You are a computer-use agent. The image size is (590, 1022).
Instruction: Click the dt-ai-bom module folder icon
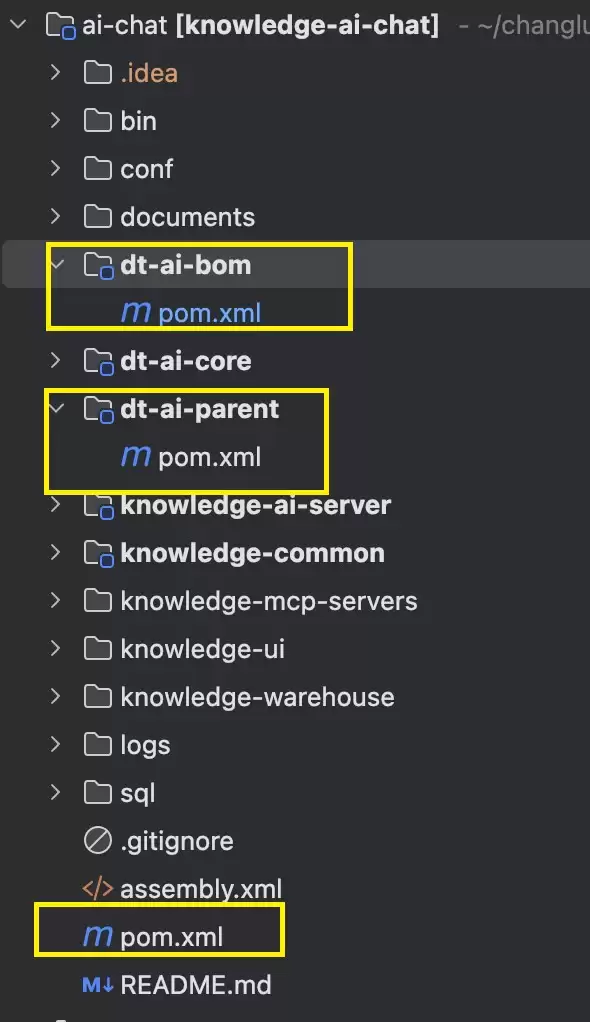99,266
